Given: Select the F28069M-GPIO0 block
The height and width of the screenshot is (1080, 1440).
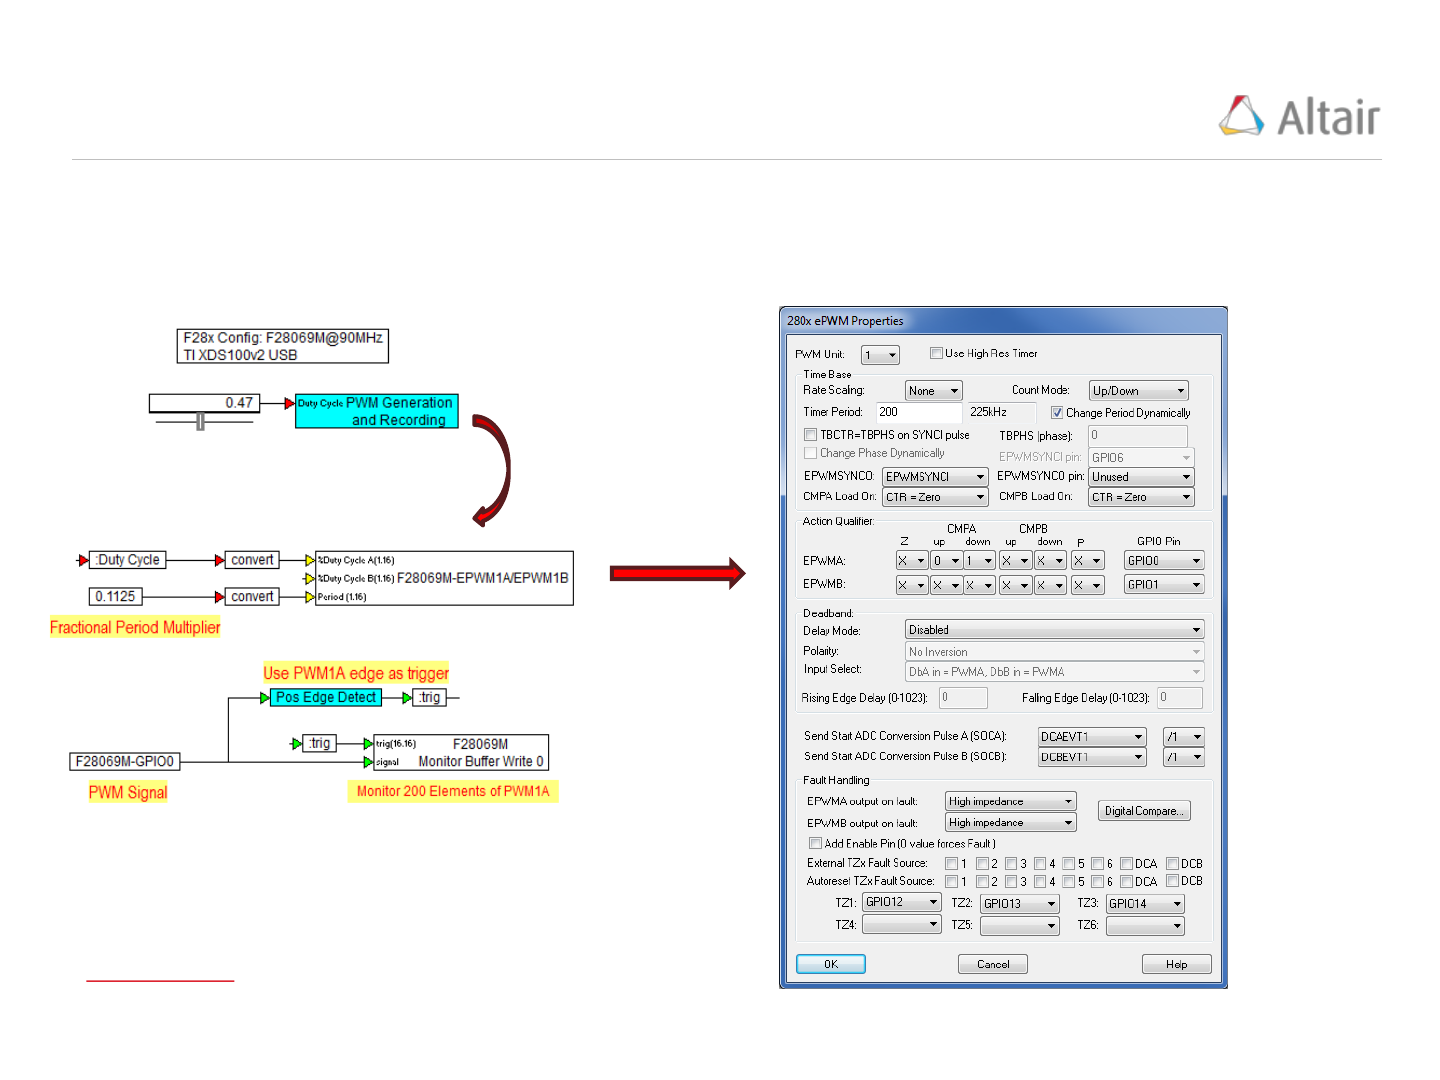Looking at the screenshot, I should point(125,761).
